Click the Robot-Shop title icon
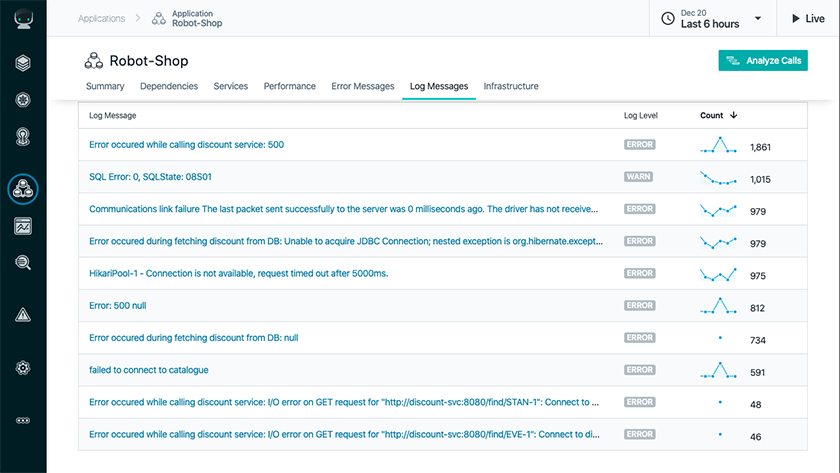Image resolution: width=840 pixels, height=473 pixels. (x=94, y=61)
